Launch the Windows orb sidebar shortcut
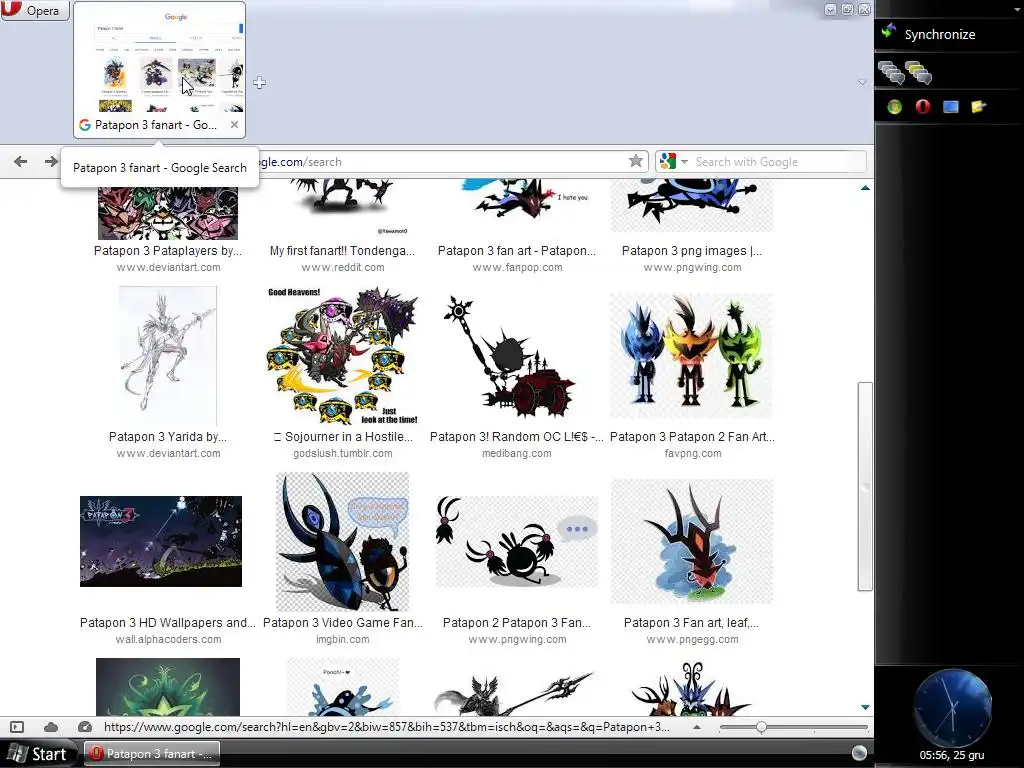1024x768 pixels. (895, 106)
